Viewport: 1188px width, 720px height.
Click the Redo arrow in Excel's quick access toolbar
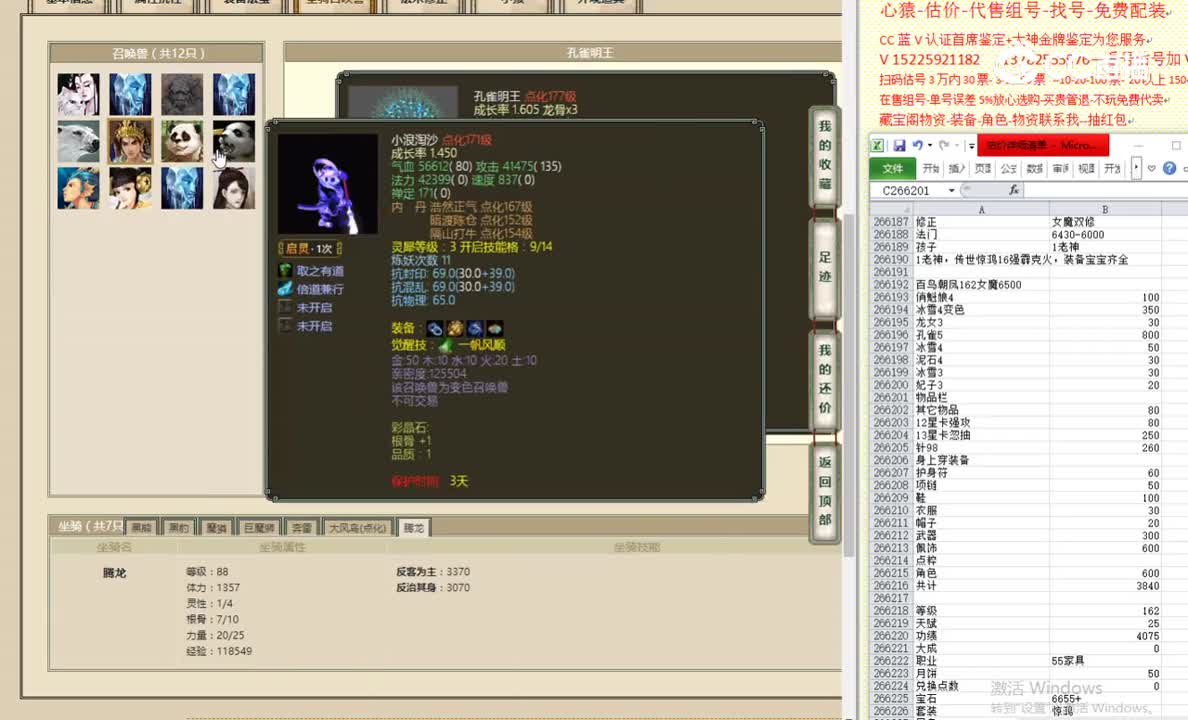point(944,145)
